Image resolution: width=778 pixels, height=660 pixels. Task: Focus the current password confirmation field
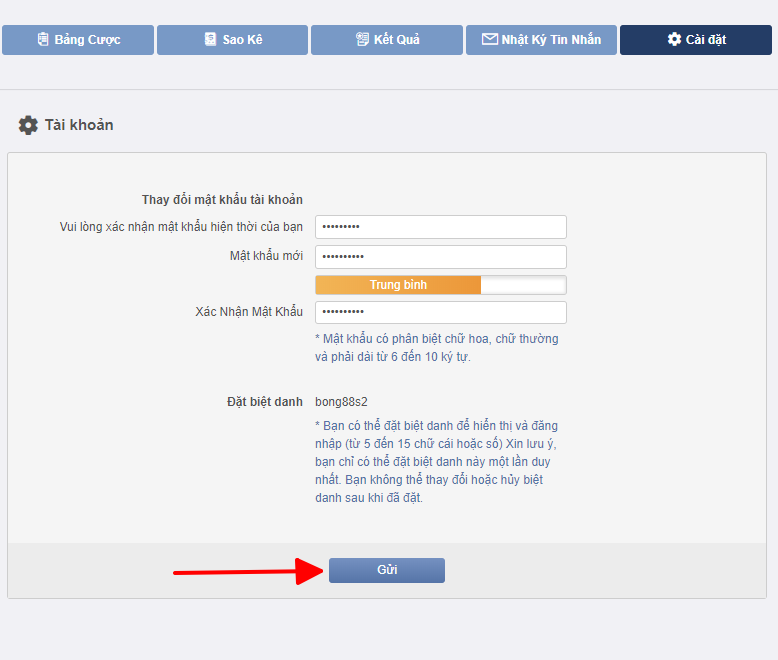coord(440,227)
